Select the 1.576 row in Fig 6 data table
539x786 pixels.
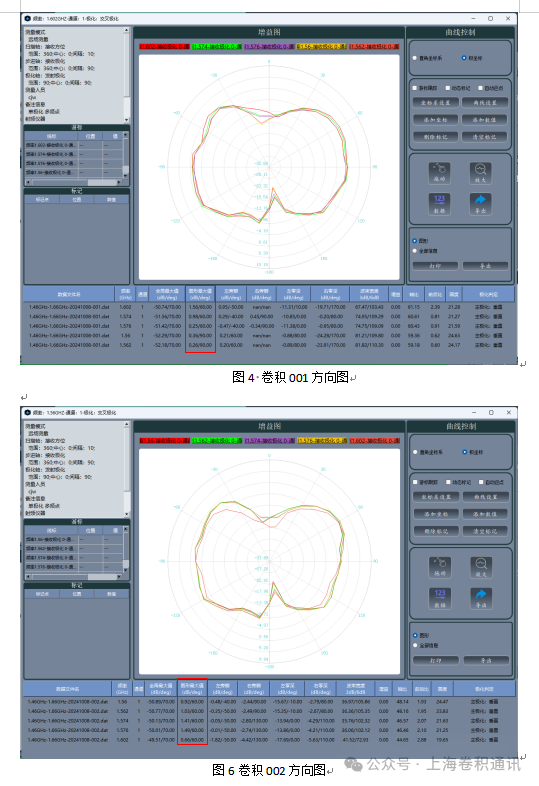click(x=270, y=730)
